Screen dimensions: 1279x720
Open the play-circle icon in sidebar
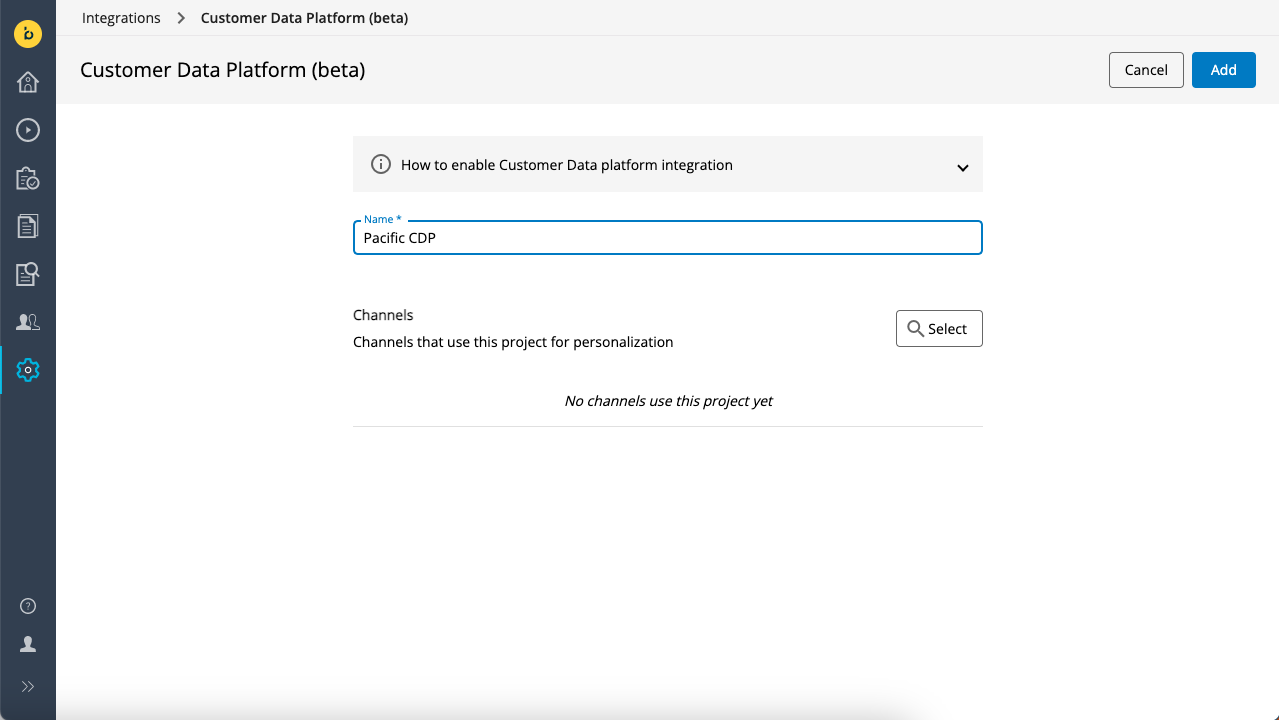[x=28, y=130]
